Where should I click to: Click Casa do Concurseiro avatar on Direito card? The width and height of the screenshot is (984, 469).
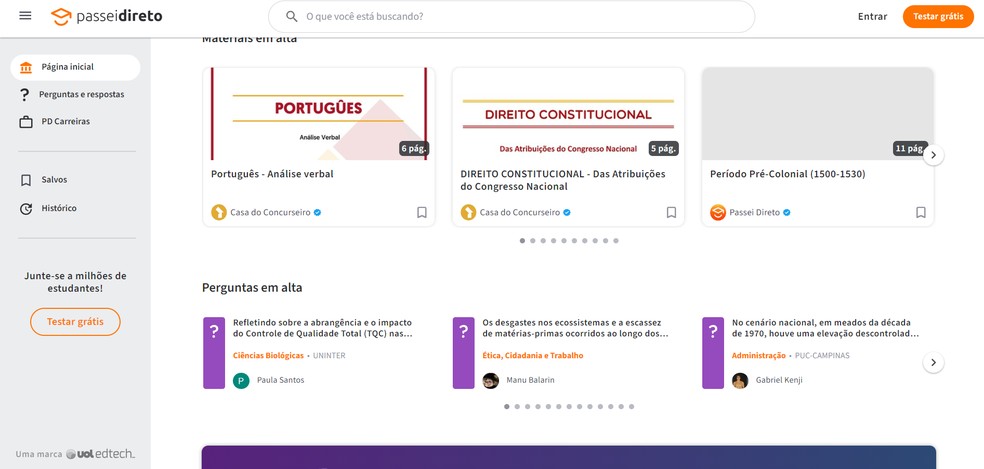(x=468, y=212)
